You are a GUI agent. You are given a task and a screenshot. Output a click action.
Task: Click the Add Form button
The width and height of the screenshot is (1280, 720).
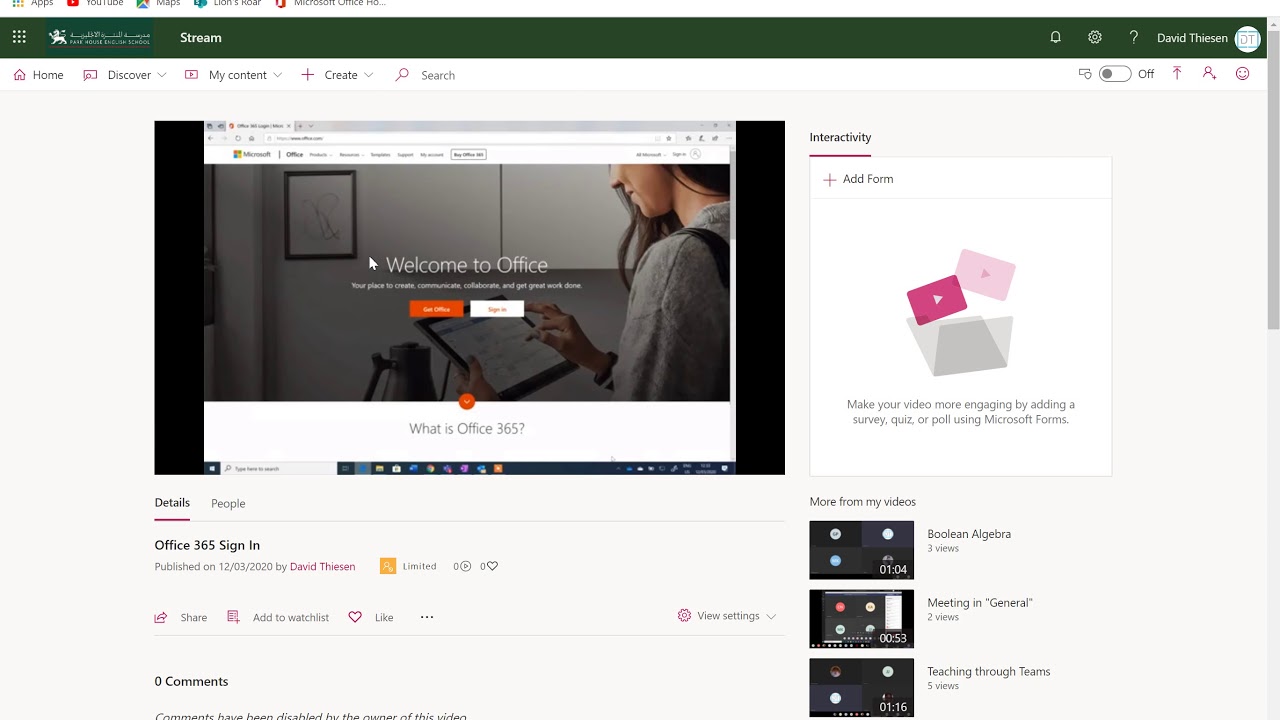pyautogui.click(x=858, y=179)
